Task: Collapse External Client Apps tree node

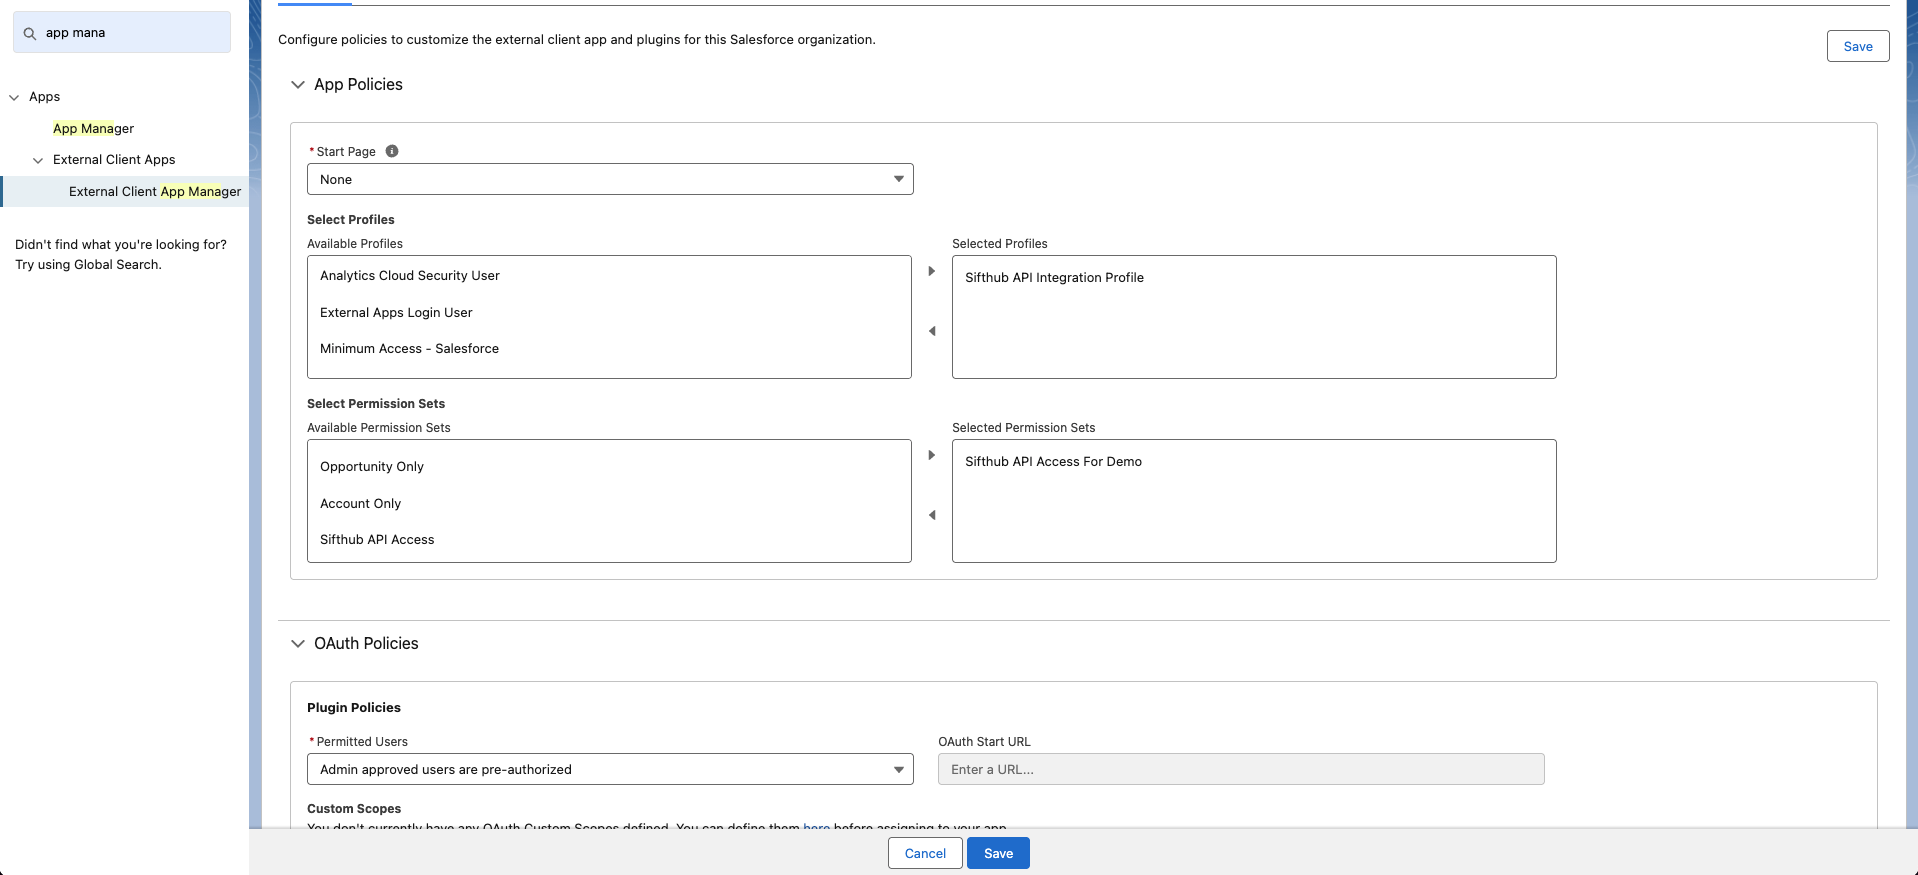Action: 38,160
